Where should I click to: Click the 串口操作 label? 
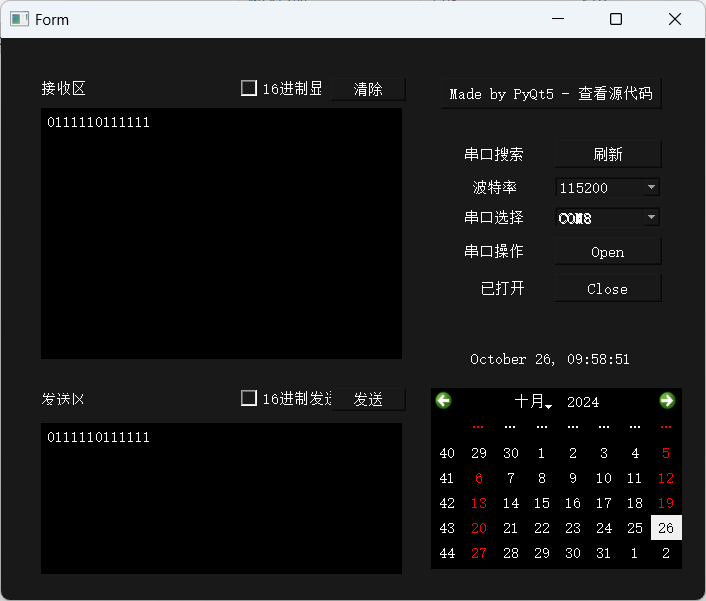494,251
